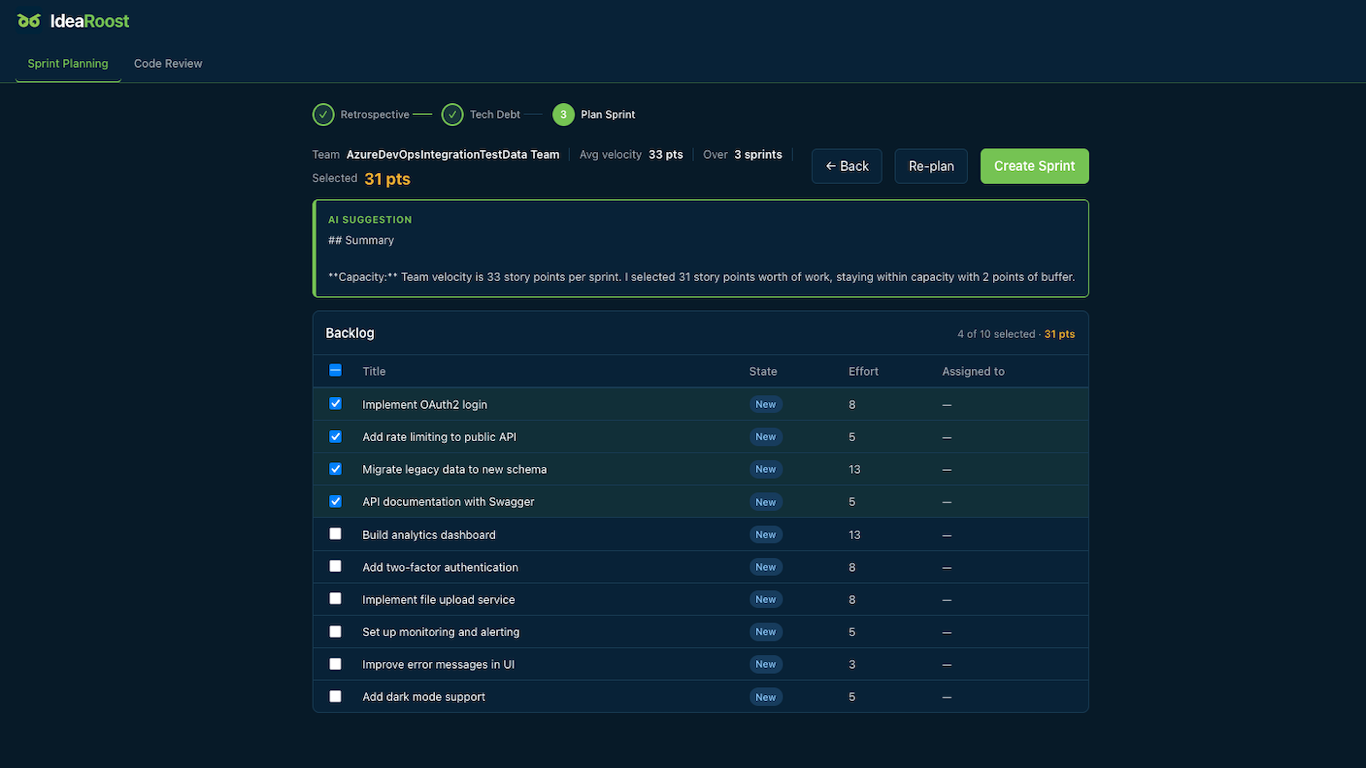Image resolution: width=1366 pixels, height=768 pixels.
Task: Toggle the select-all checkbox in Backlog header
Action: (x=335, y=371)
